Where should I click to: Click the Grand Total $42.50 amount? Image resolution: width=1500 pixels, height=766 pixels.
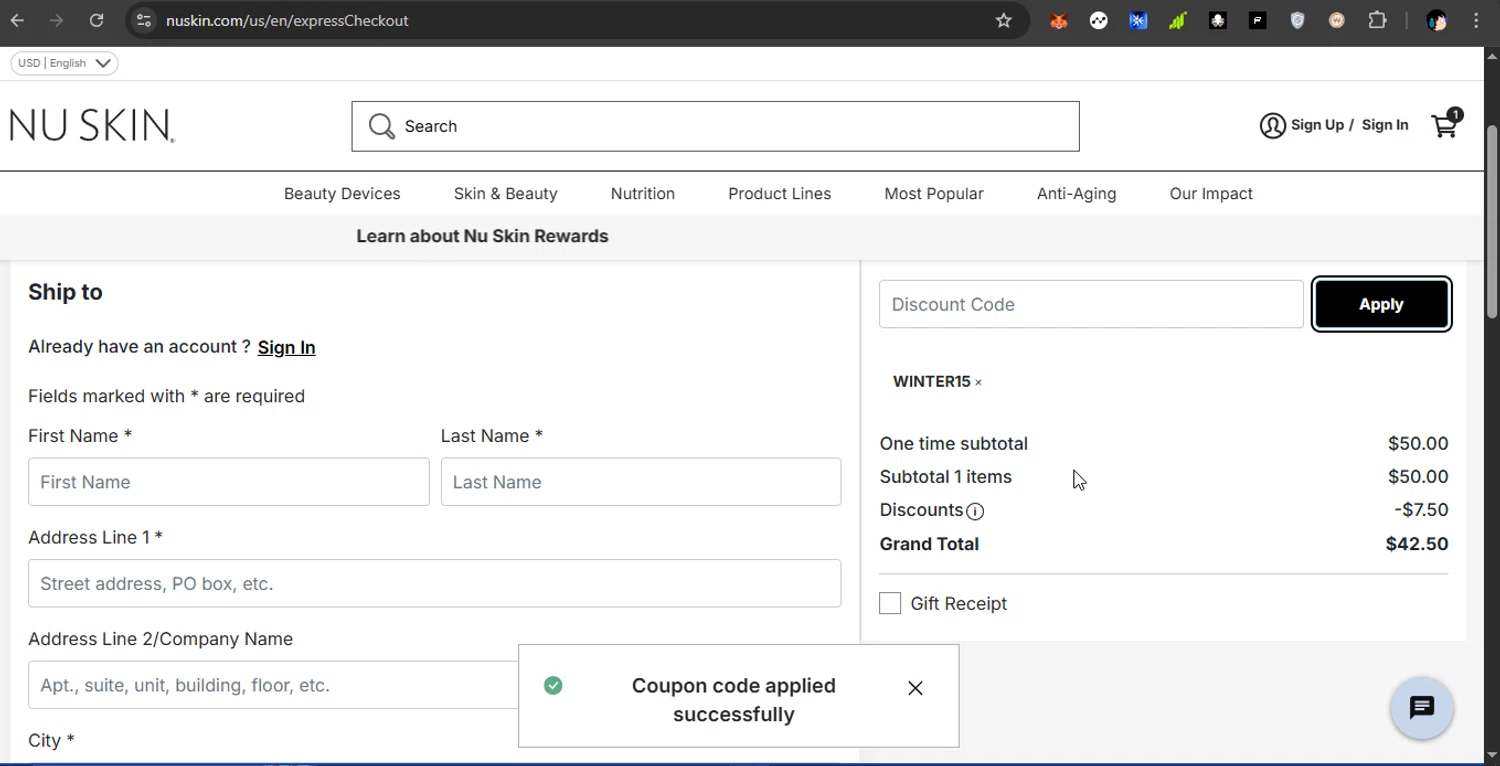[x=1417, y=544]
